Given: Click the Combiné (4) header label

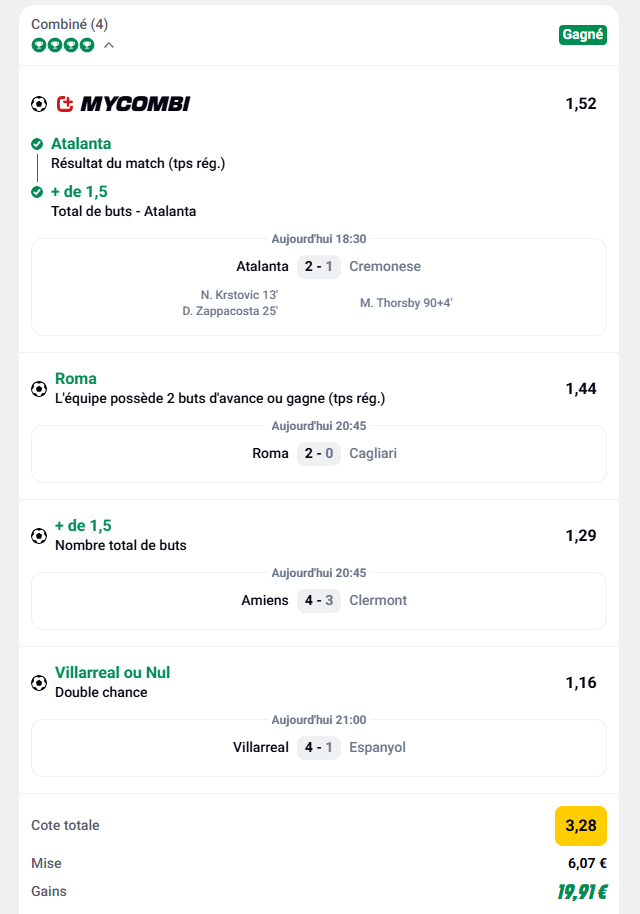Looking at the screenshot, I should (x=69, y=23).
